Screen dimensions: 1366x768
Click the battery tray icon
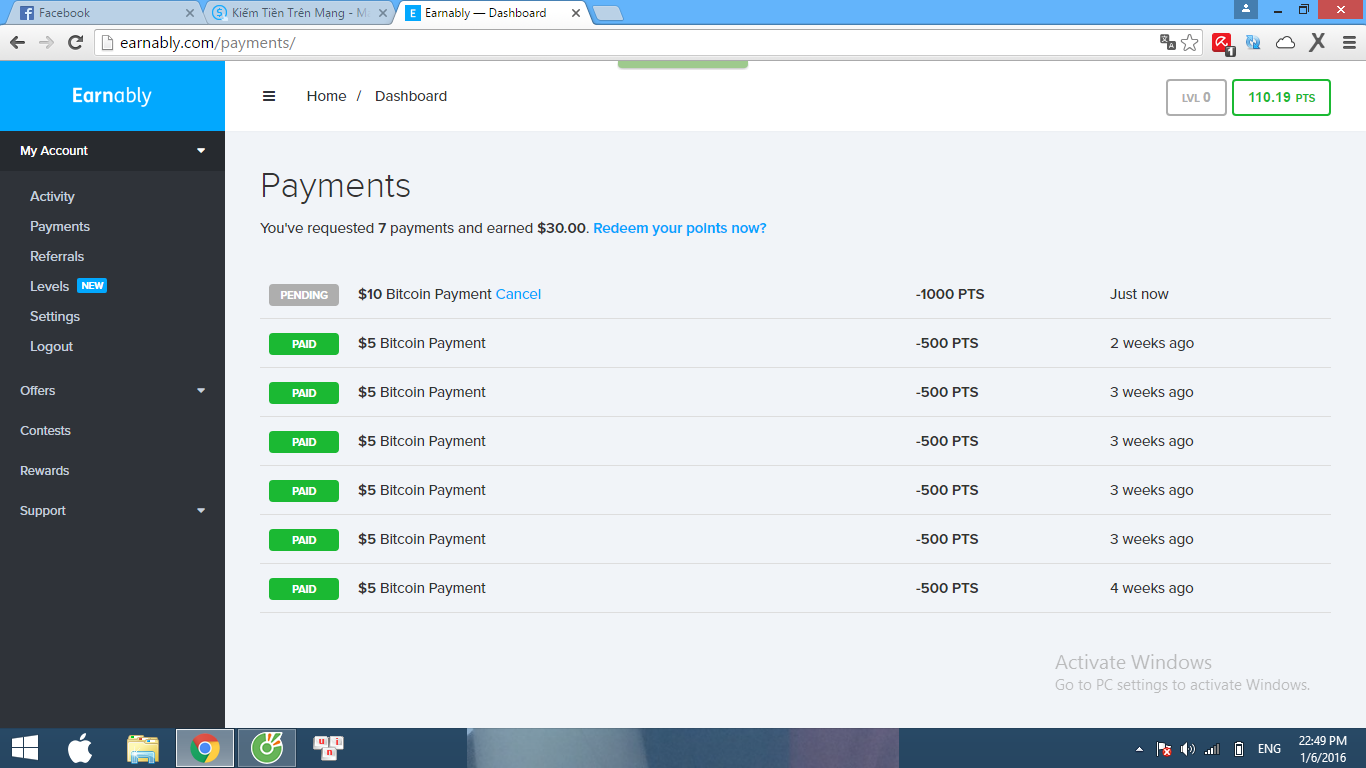pos(1238,749)
